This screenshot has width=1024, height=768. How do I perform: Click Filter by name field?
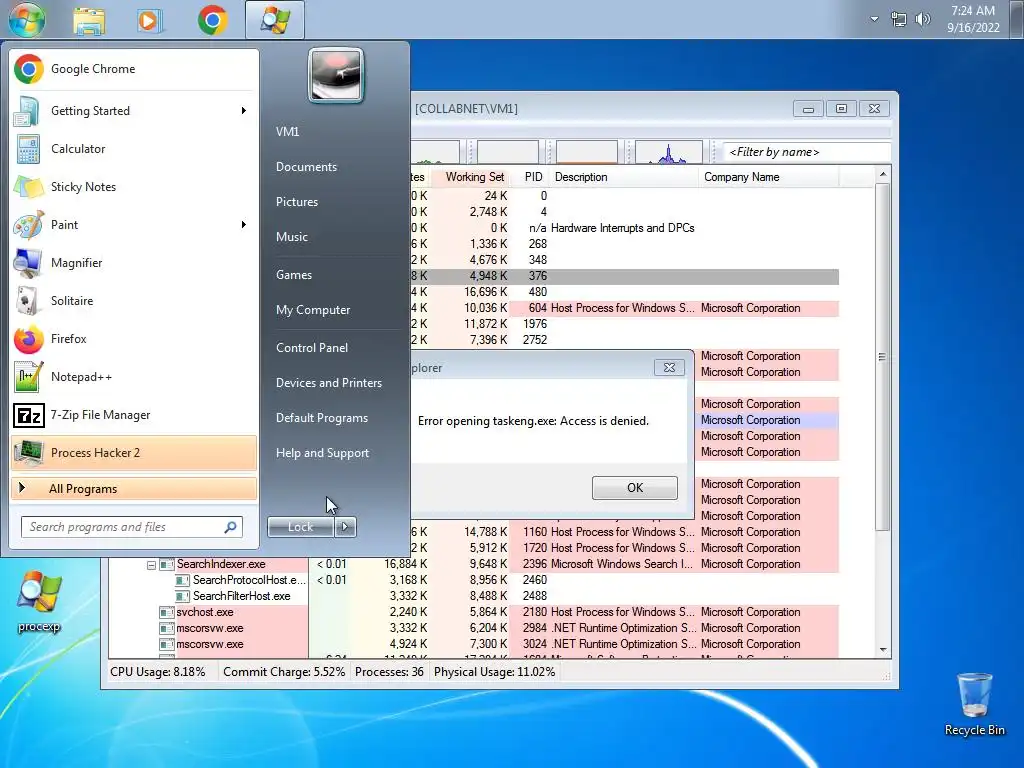807,152
